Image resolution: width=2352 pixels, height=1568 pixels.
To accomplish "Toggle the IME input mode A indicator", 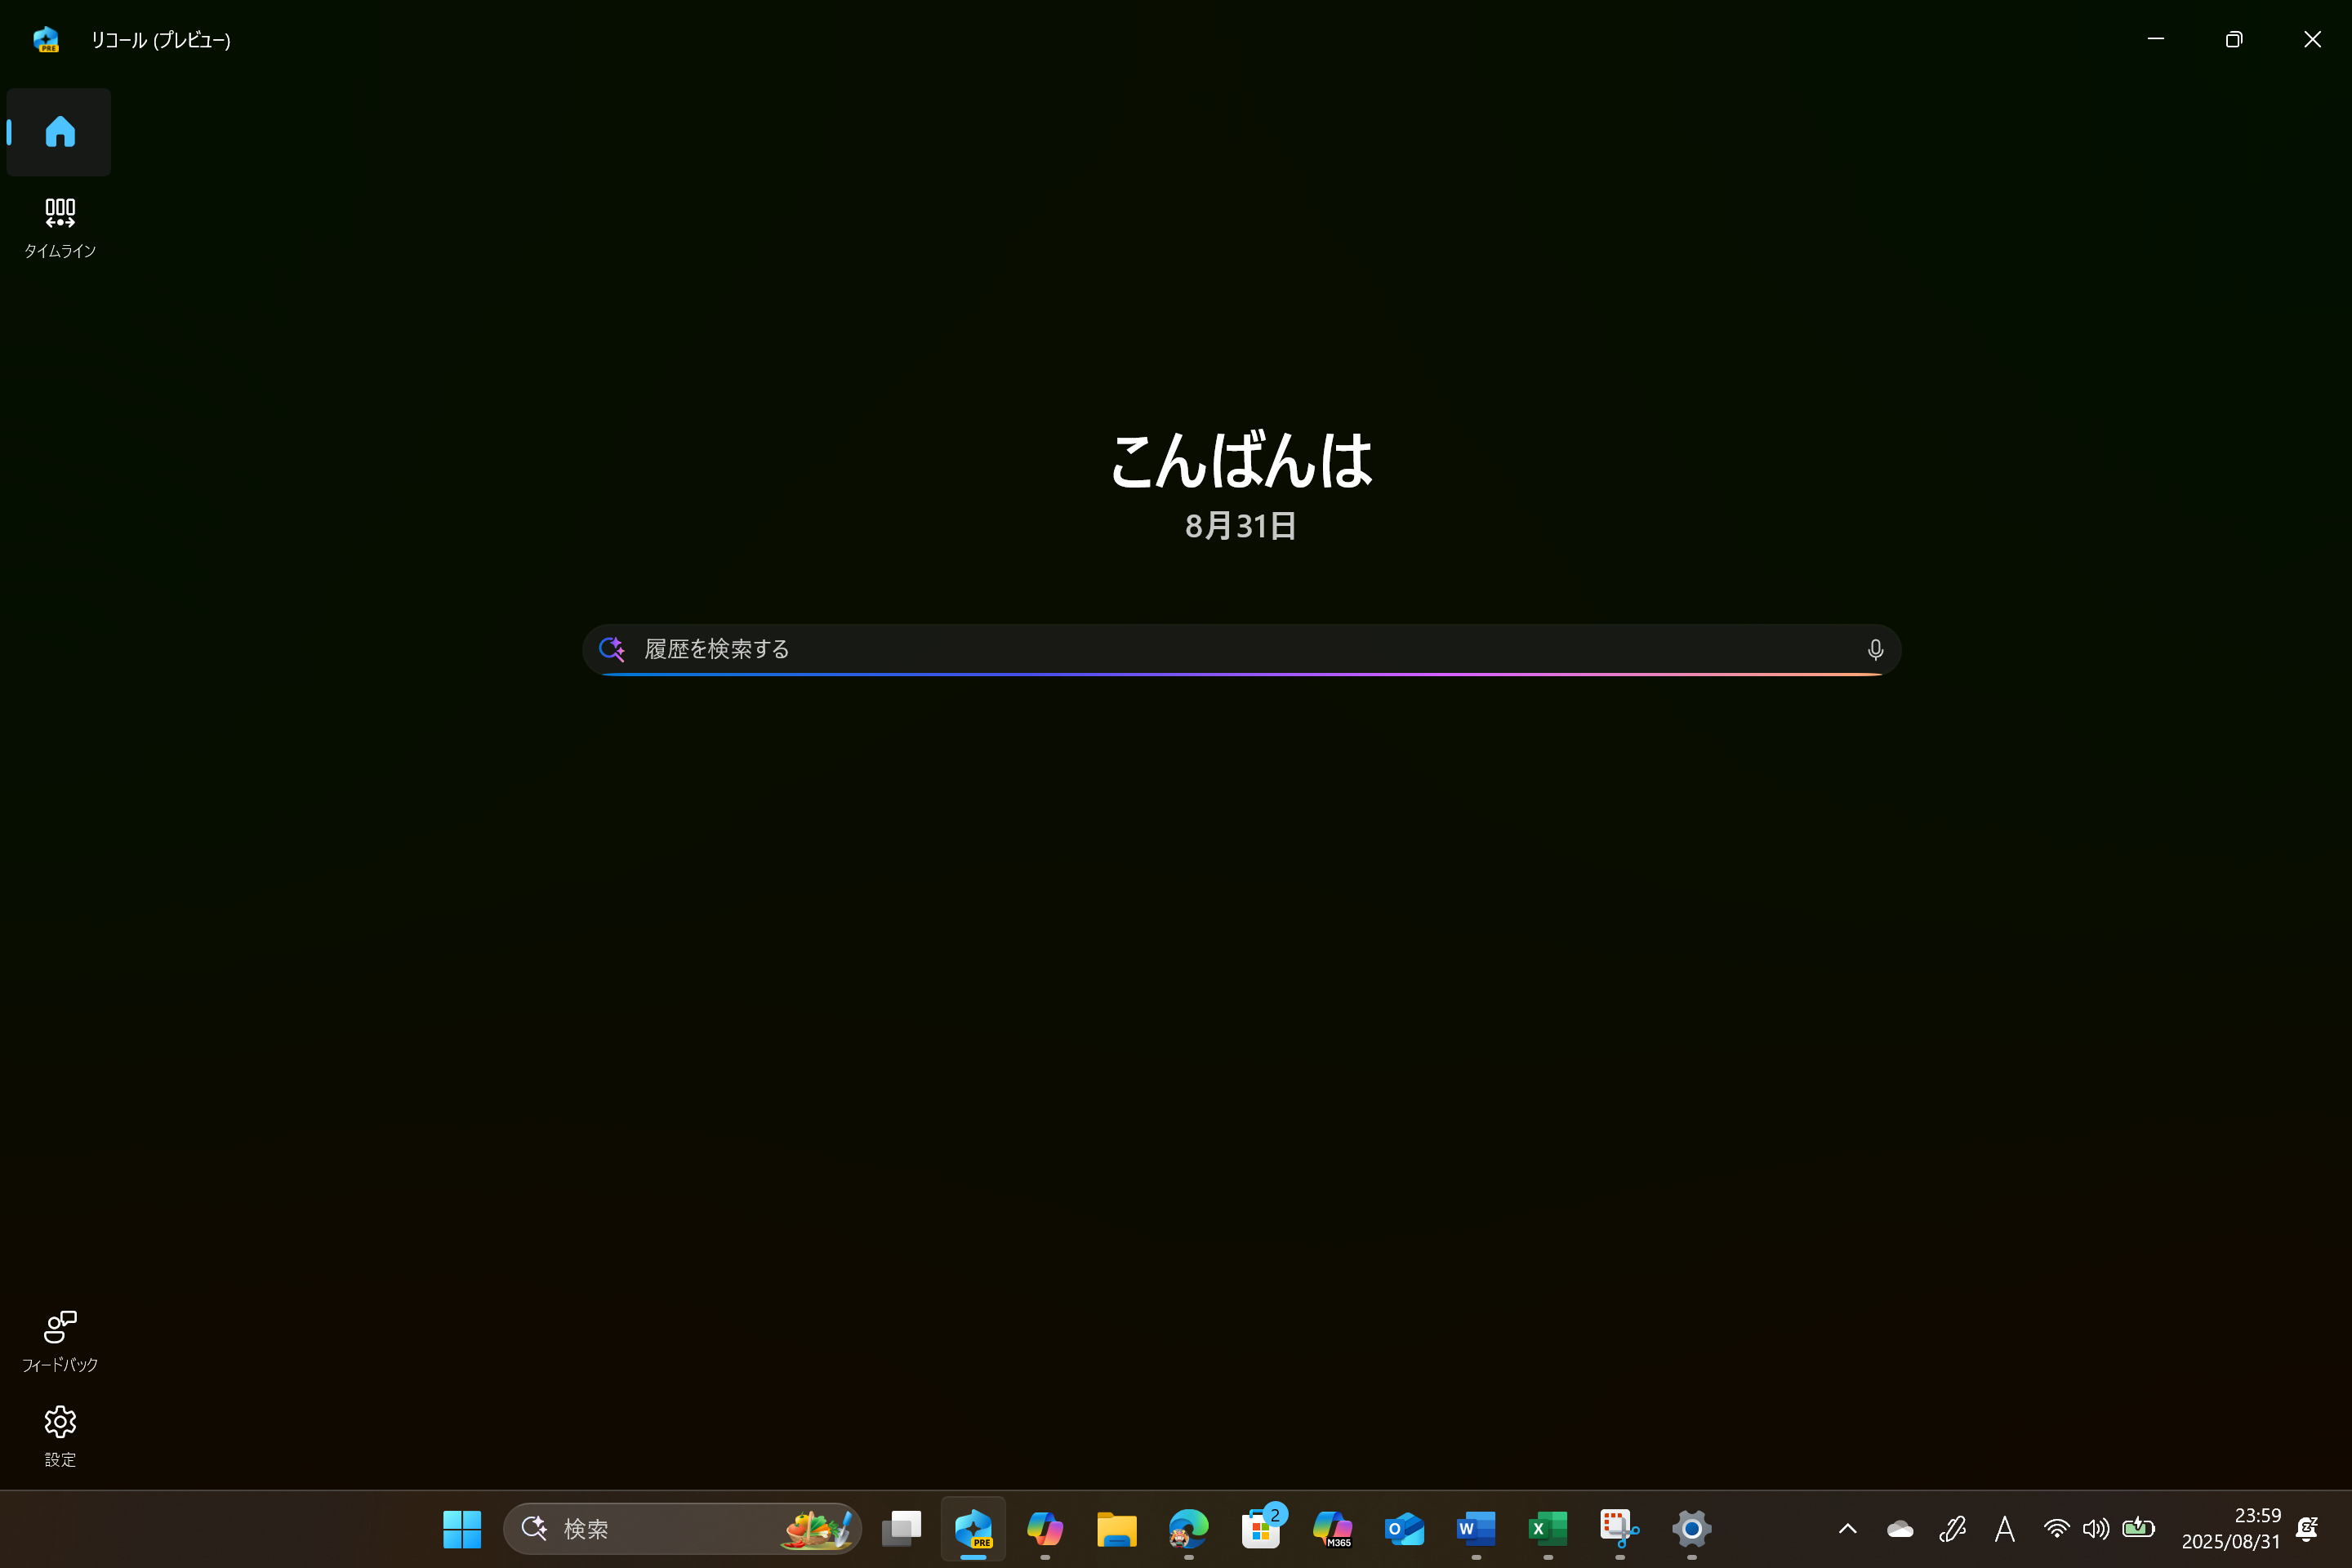I will (x=2004, y=1528).
